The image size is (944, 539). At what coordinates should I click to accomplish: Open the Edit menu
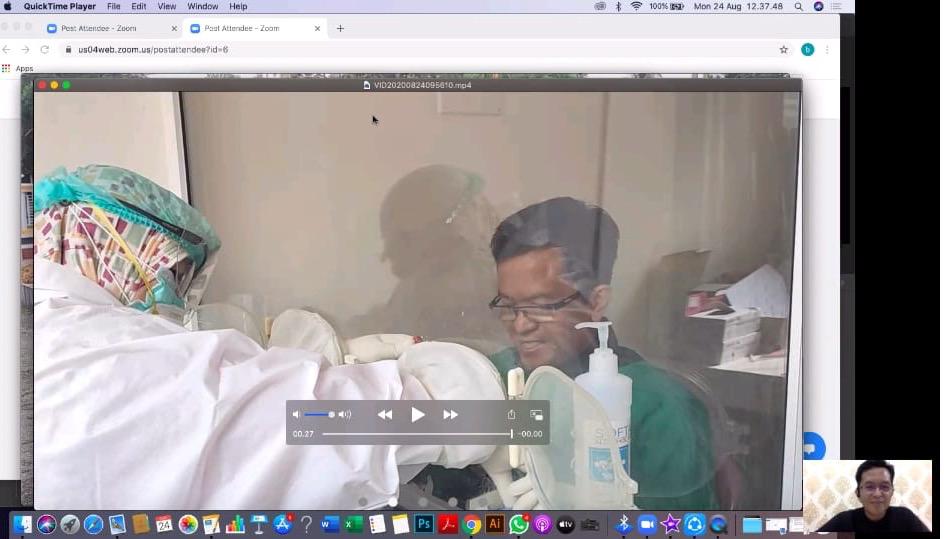coord(138,6)
